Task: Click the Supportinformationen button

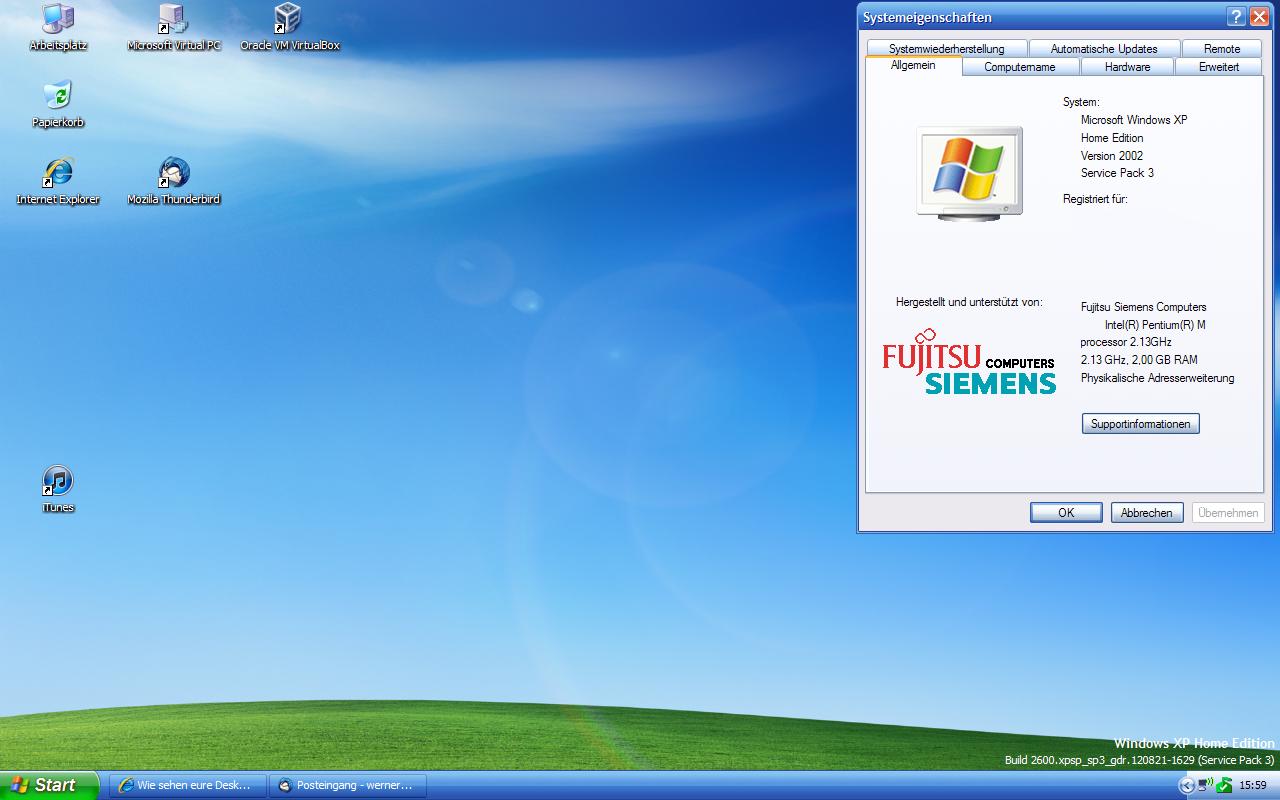Action: point(1140,424)
